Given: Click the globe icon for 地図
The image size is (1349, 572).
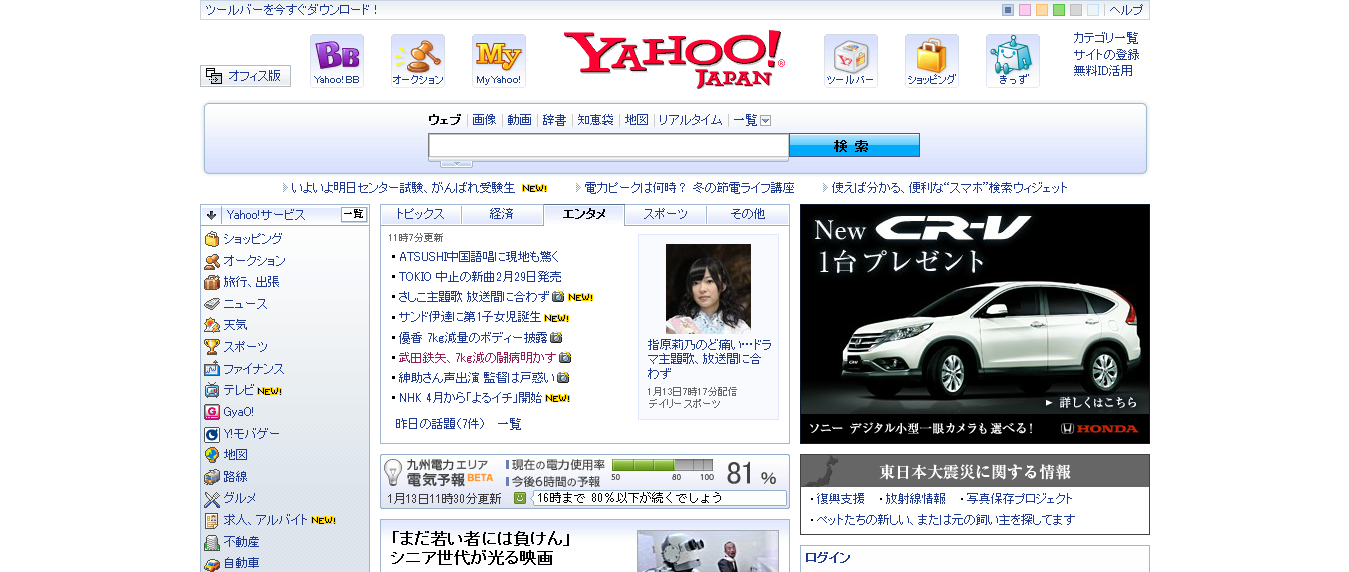Looking at the screenshot, I should [212, 455].
